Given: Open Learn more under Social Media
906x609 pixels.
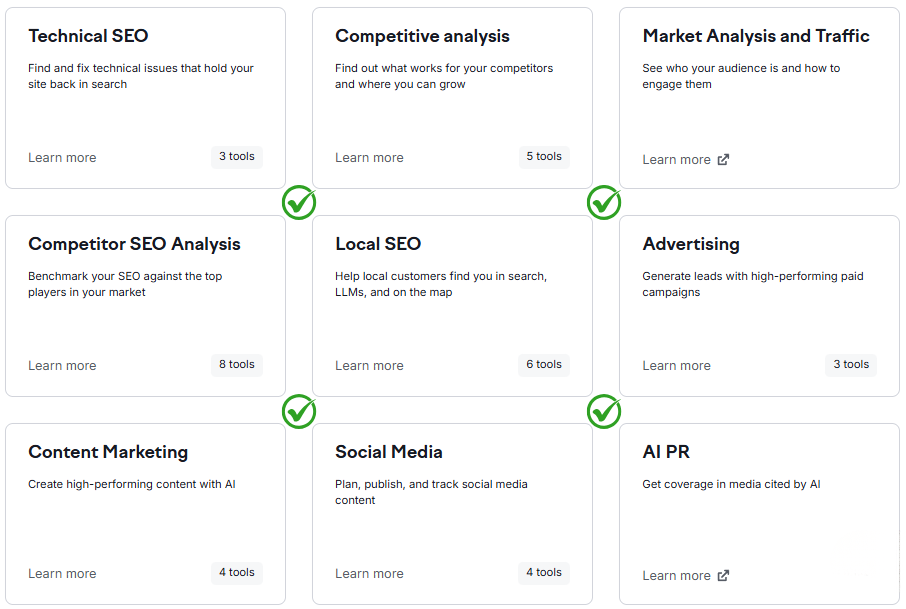Looking at the screenshot, I should tap(369, 573).
